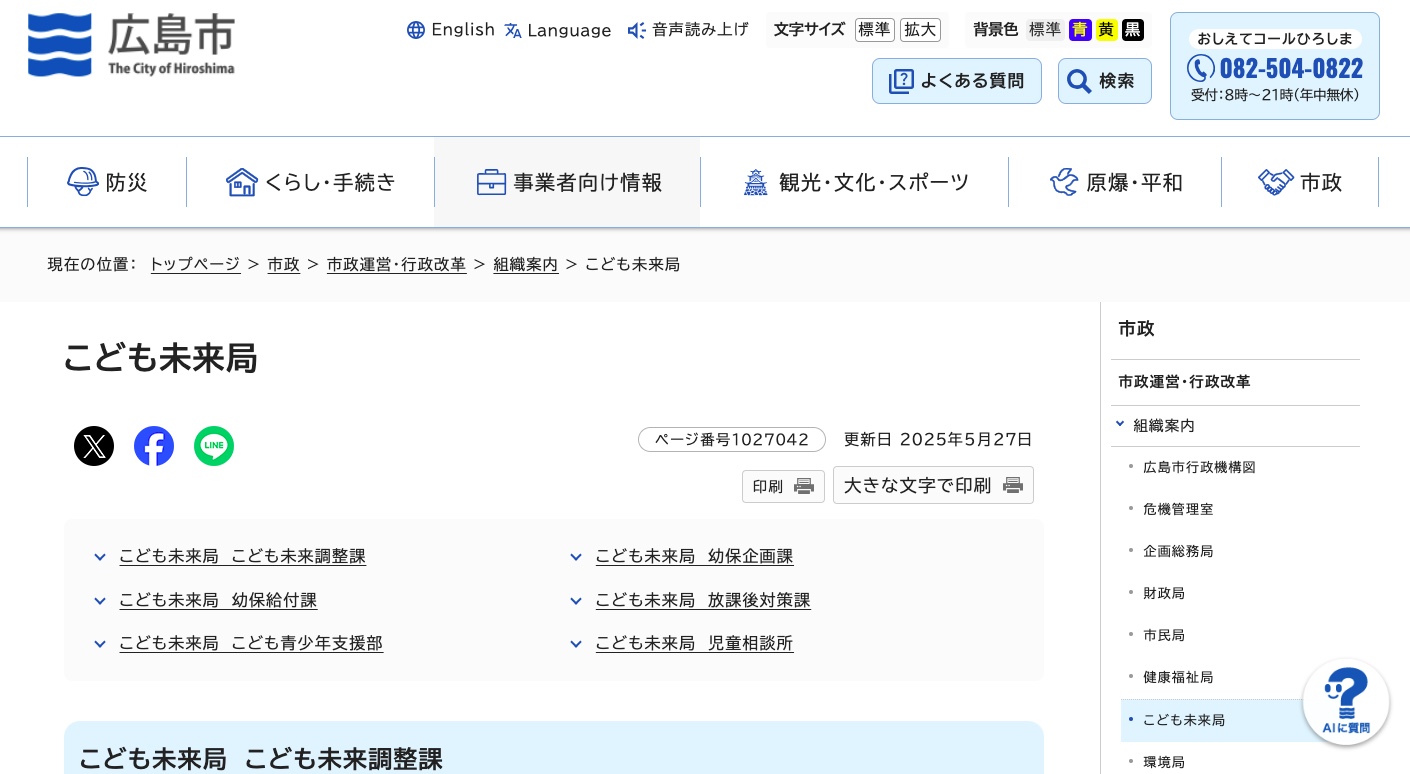Switch background color to blue (青)
The width and height of the screenshot is (1410, 774).
1080,30
